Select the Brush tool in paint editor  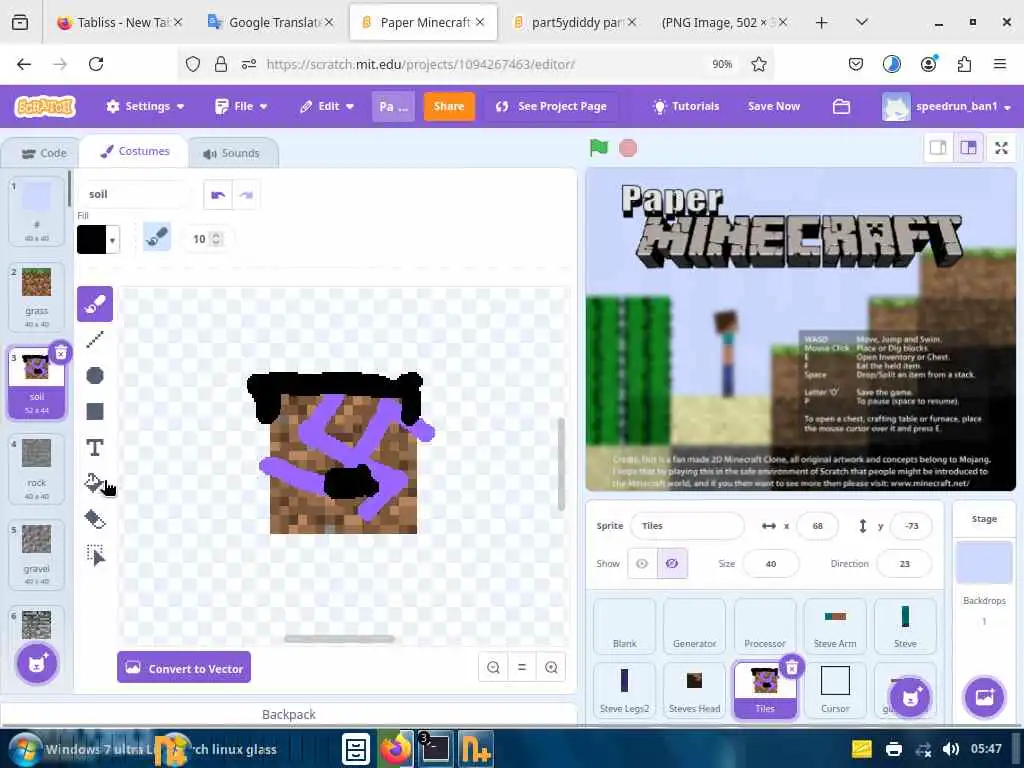[x=95, y=304]
